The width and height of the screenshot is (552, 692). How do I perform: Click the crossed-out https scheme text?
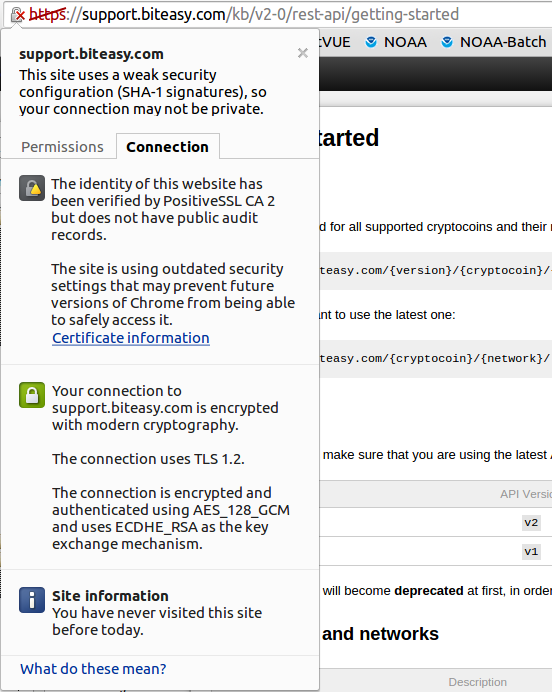click(48, 15)
